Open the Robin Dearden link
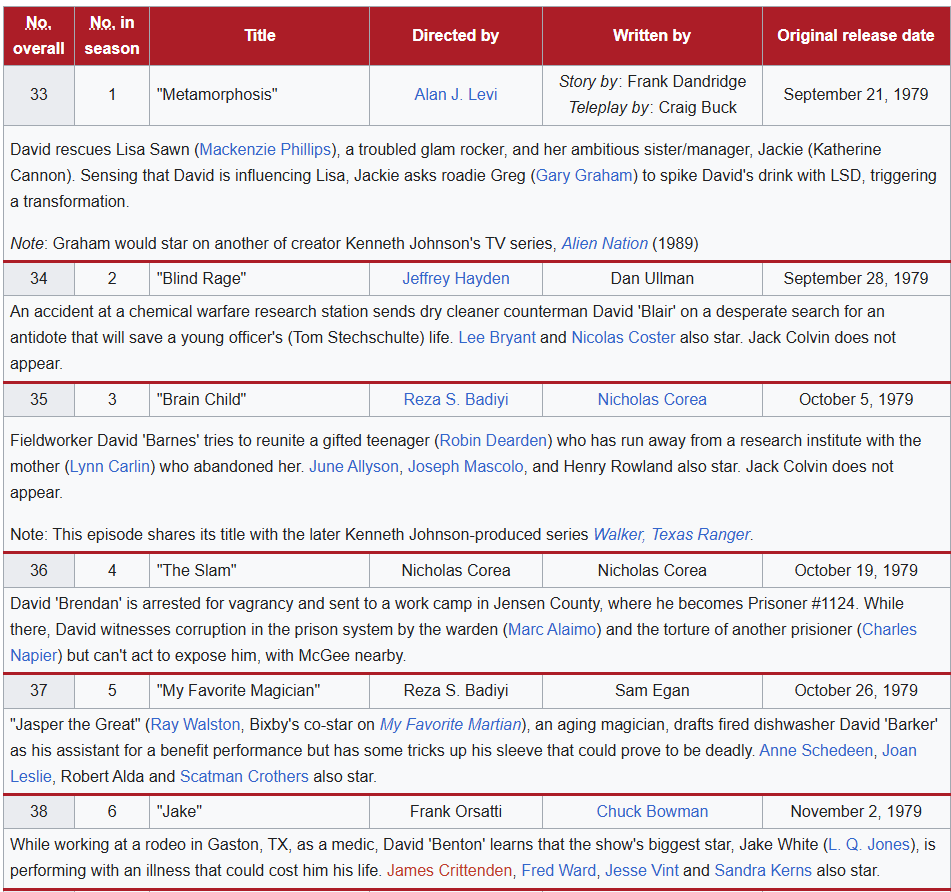Image resolution: width=951 pixels, height=892 pixels. 493,440
